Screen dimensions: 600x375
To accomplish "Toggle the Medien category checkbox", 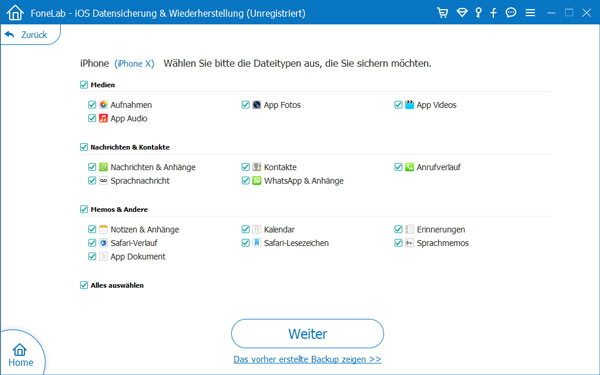I will [84, 85].
